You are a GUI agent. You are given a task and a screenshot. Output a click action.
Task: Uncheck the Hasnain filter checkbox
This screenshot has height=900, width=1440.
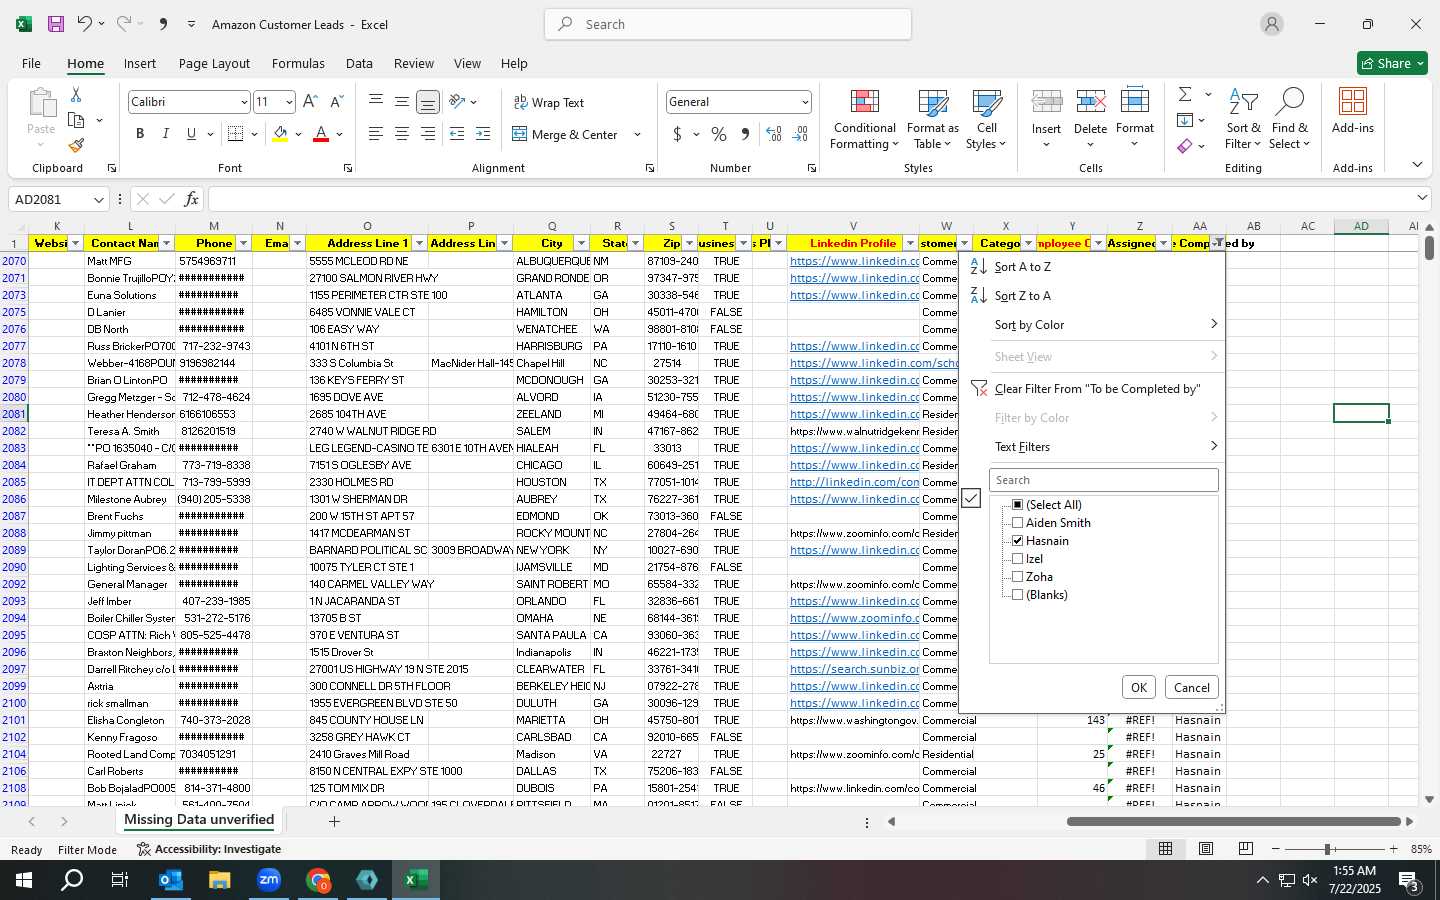(1018, 541)
